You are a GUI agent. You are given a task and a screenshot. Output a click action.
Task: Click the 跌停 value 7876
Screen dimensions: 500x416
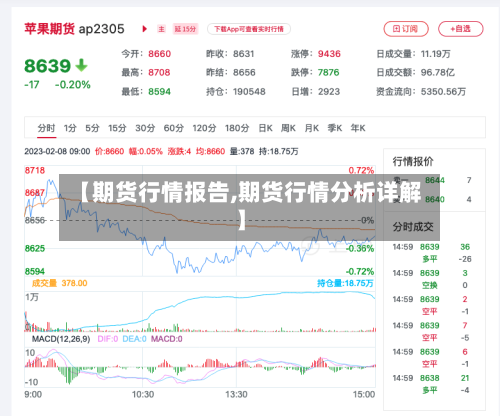click(x=329, y=72)
